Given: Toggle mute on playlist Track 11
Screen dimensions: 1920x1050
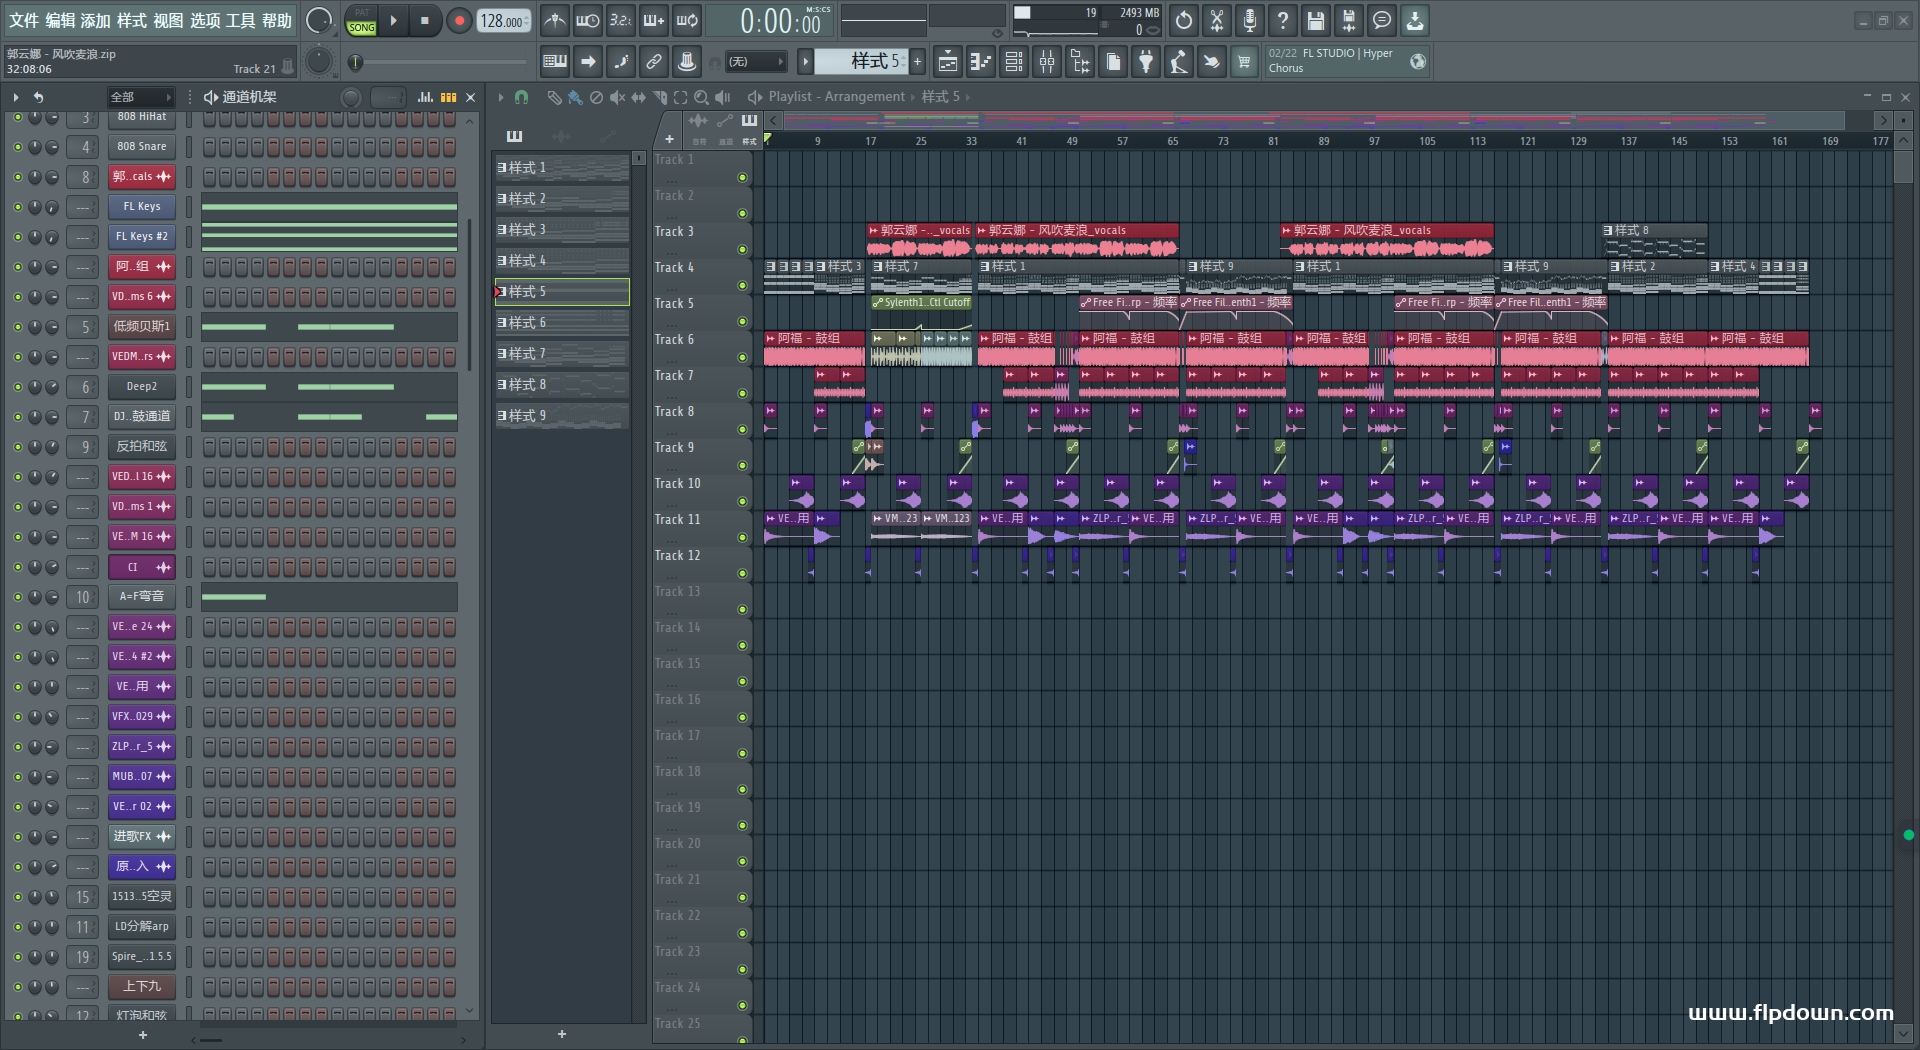Looking at the screenshot, I should [x=742, y=537].
